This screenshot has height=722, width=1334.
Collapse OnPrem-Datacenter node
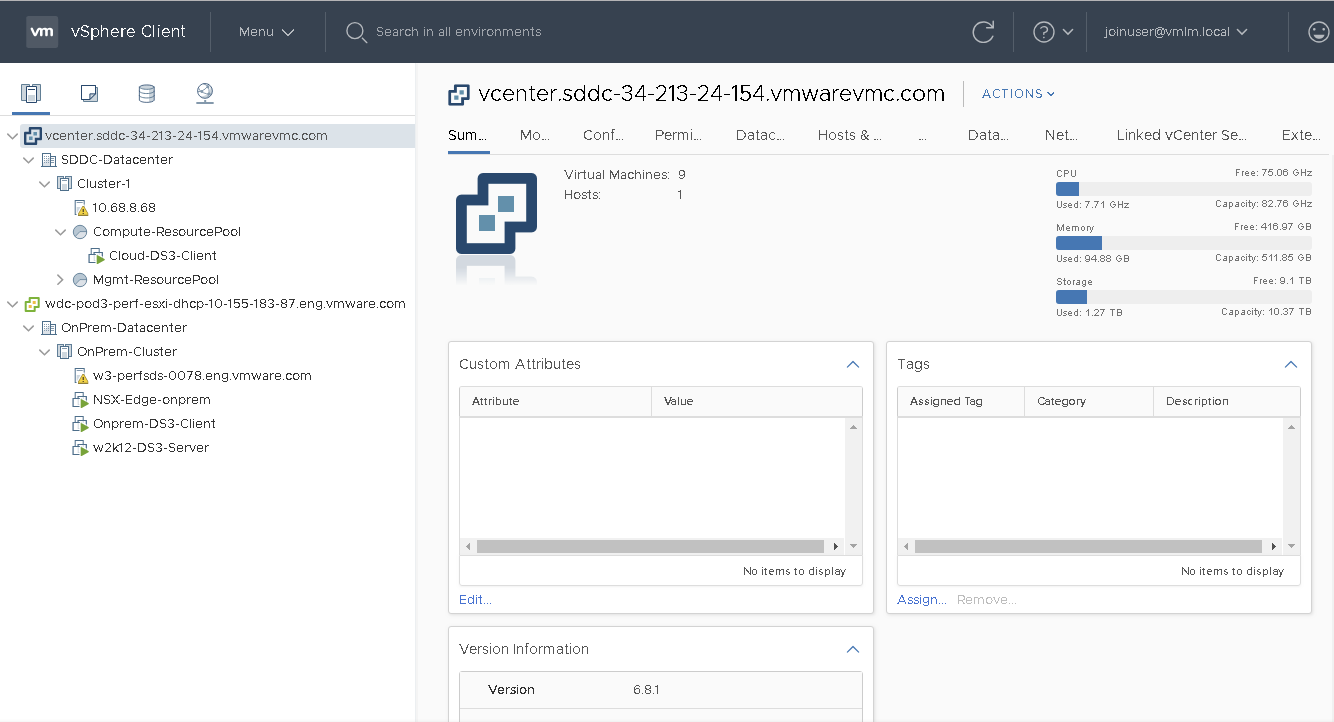pyautogui.click(x=28, y=328)
